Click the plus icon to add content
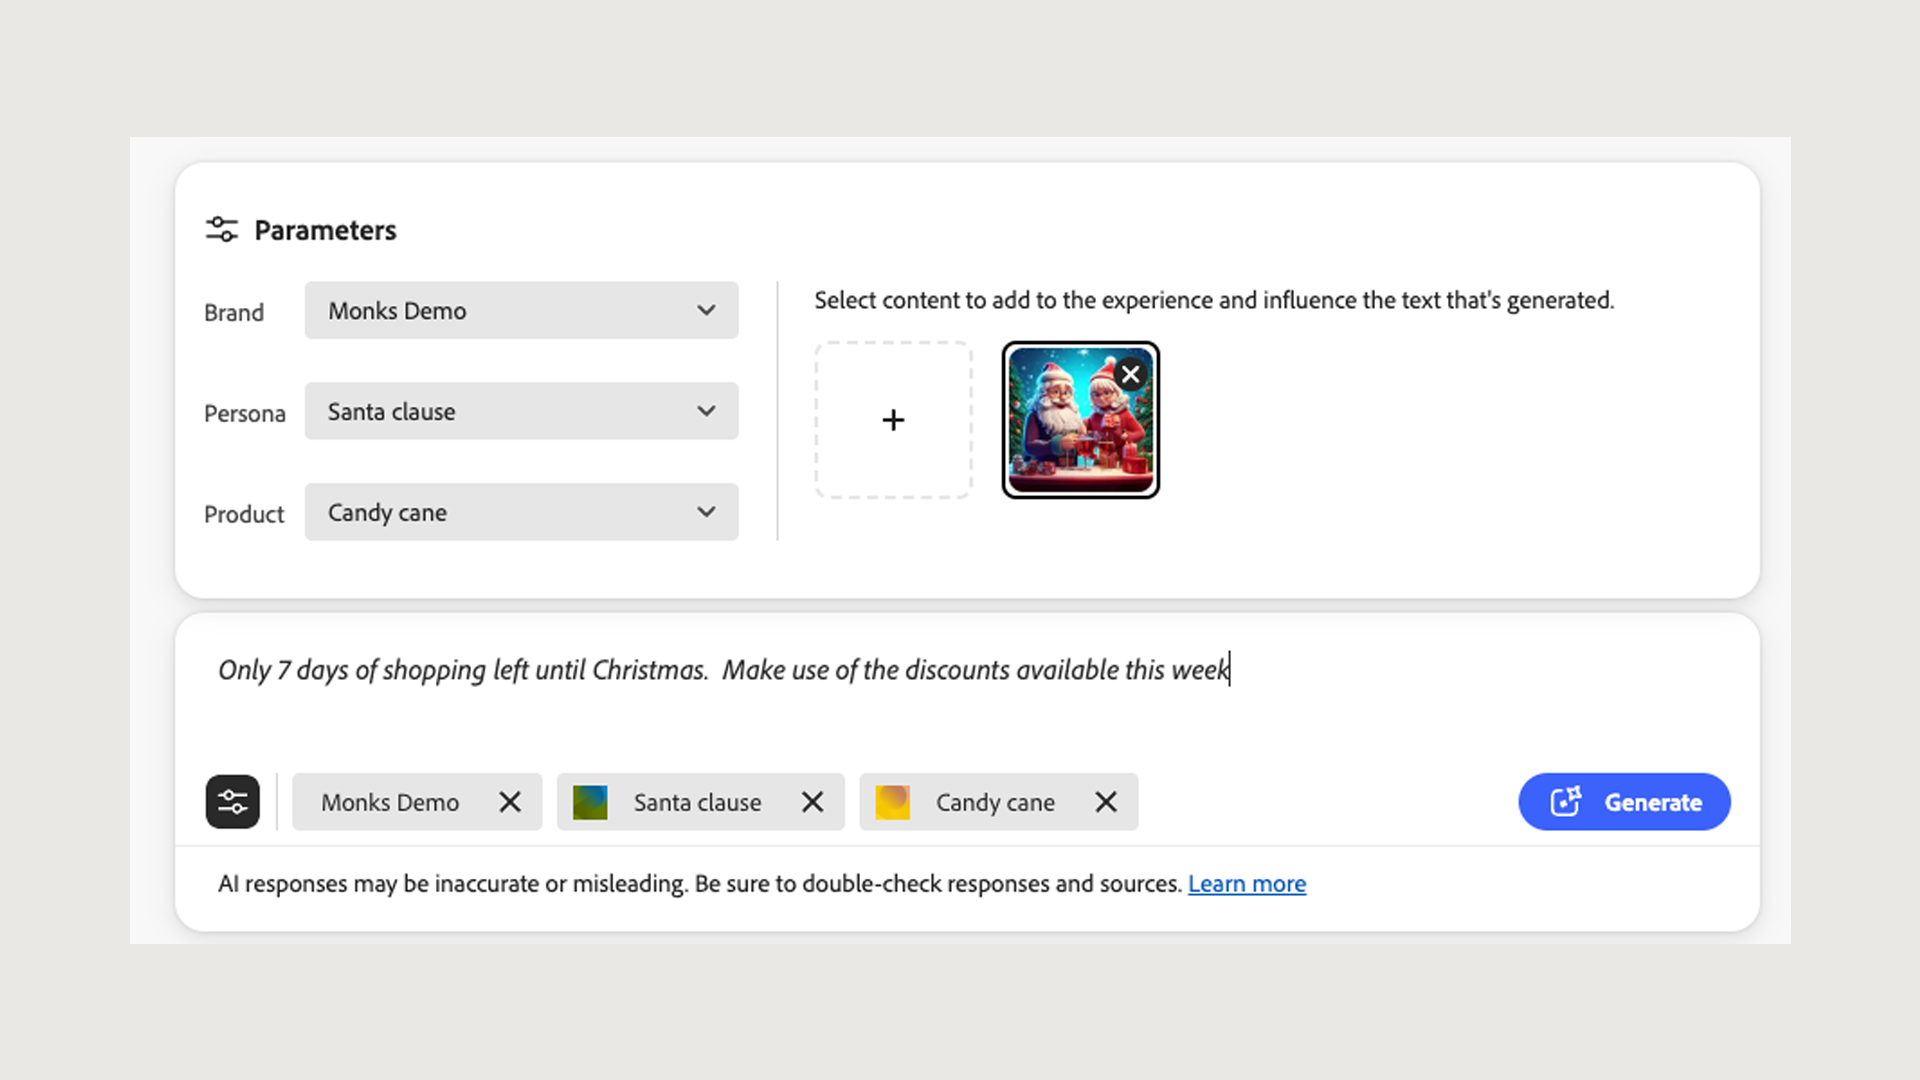1920x1080 pixels. 893,420
